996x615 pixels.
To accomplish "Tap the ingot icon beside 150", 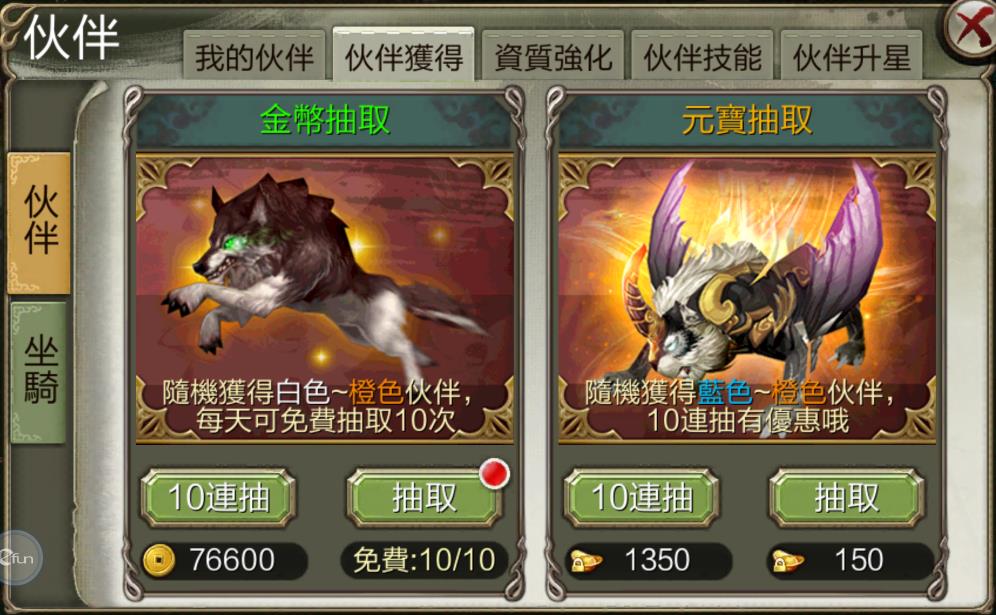I will 788,561.
